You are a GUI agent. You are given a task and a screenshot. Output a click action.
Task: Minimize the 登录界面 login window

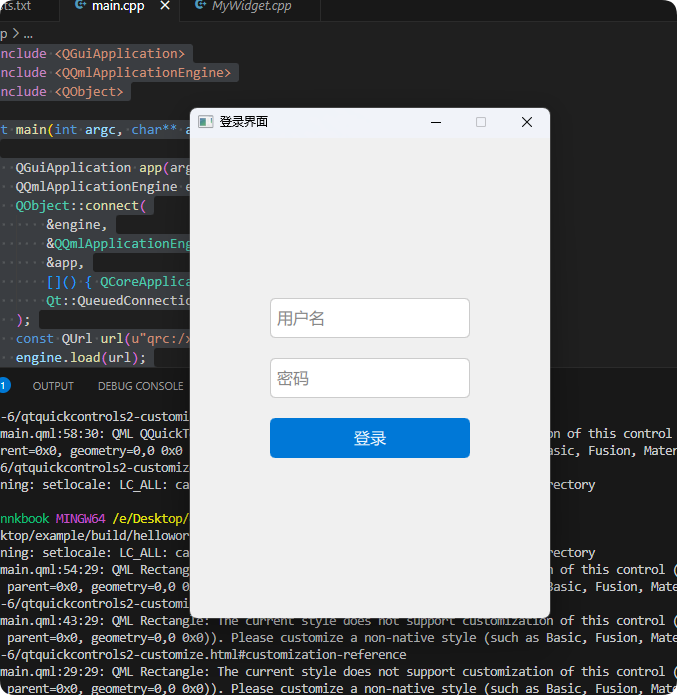click(436, 122)
